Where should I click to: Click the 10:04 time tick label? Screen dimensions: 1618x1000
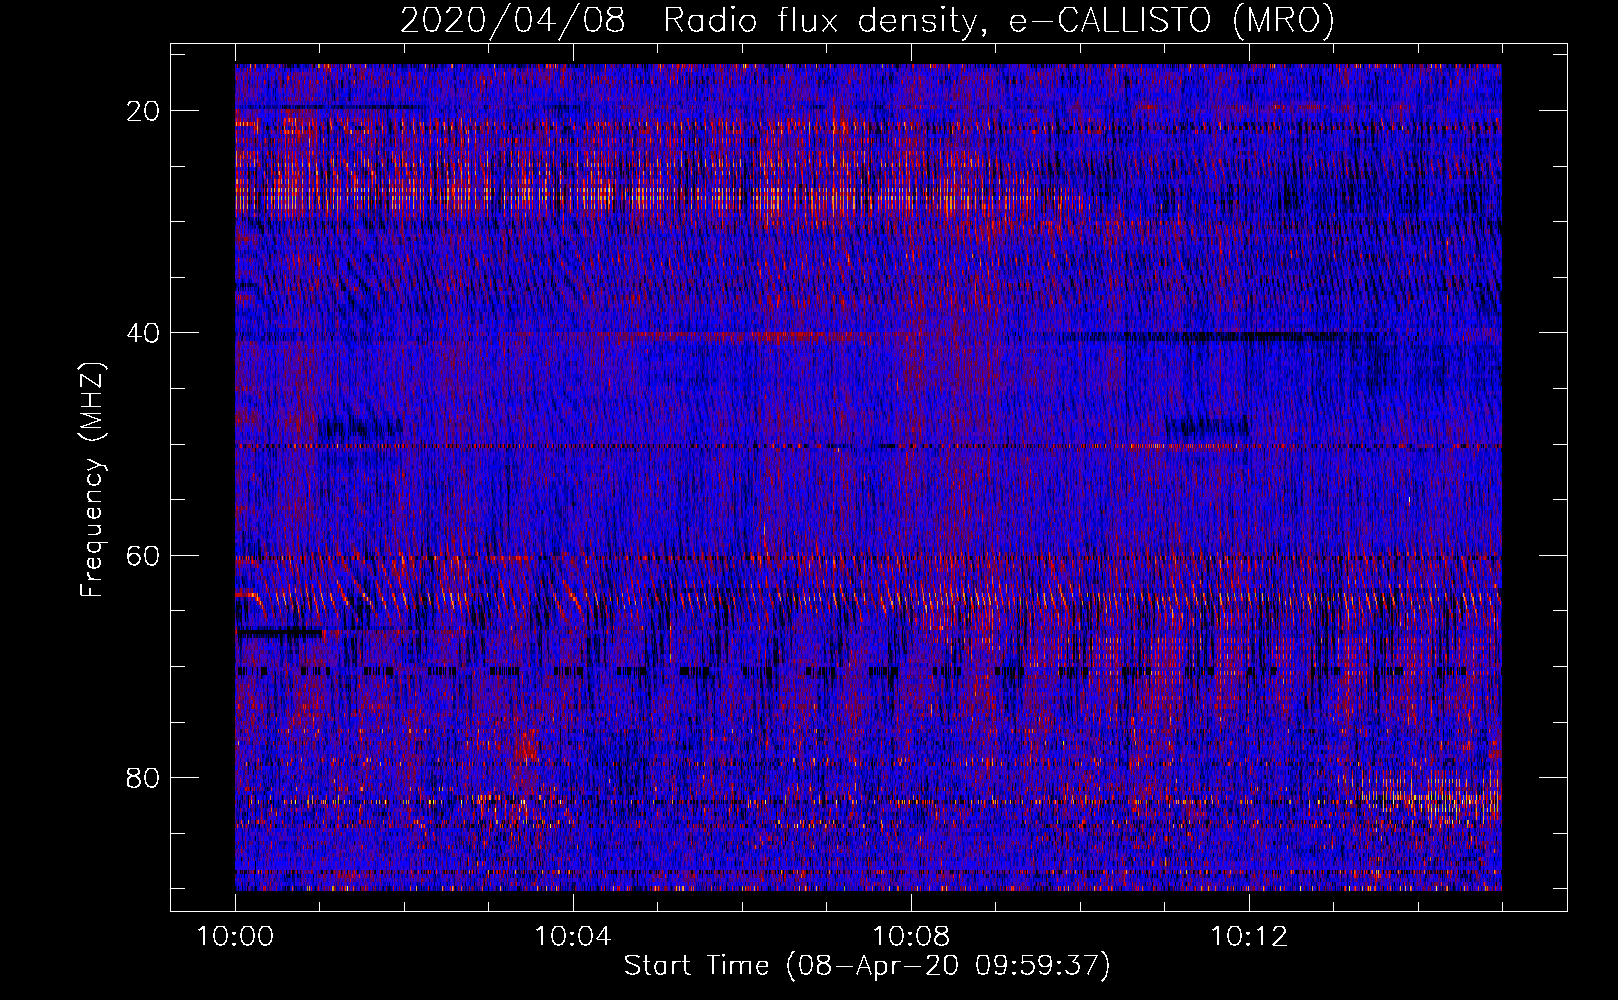point(573,937)
